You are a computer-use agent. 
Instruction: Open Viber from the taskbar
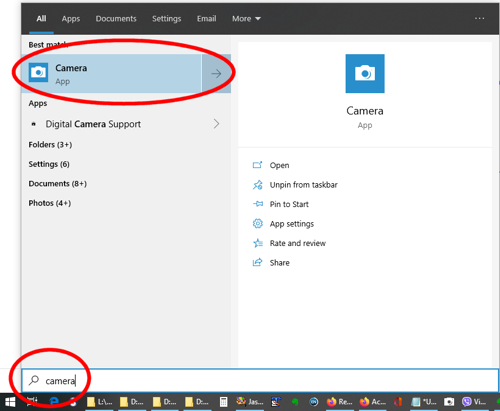[x=474, y=402]
